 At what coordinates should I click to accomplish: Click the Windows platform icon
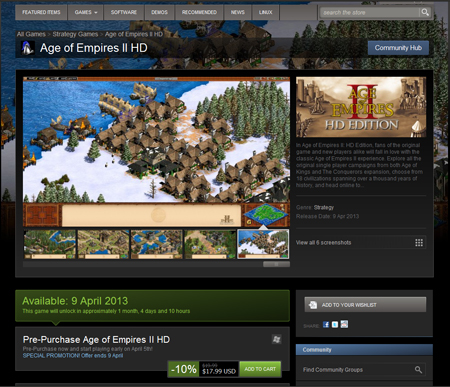(x=276, y=339)
